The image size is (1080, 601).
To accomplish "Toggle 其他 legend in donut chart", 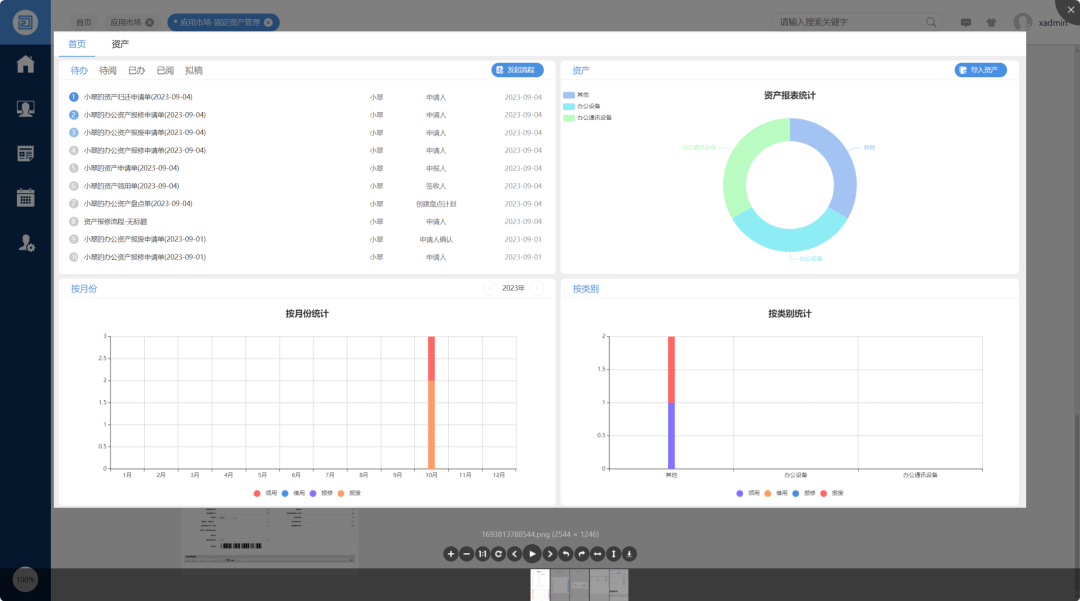I will 576,95.
